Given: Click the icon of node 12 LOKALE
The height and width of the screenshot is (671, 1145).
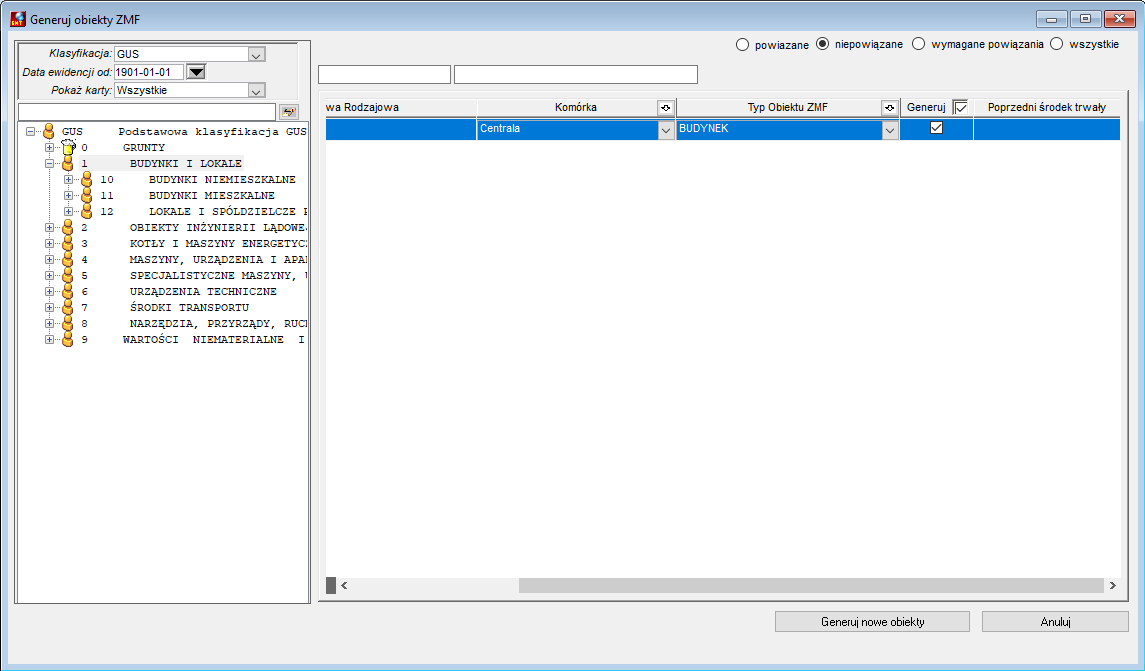Looking at the screenshot, I should [87, 212].
